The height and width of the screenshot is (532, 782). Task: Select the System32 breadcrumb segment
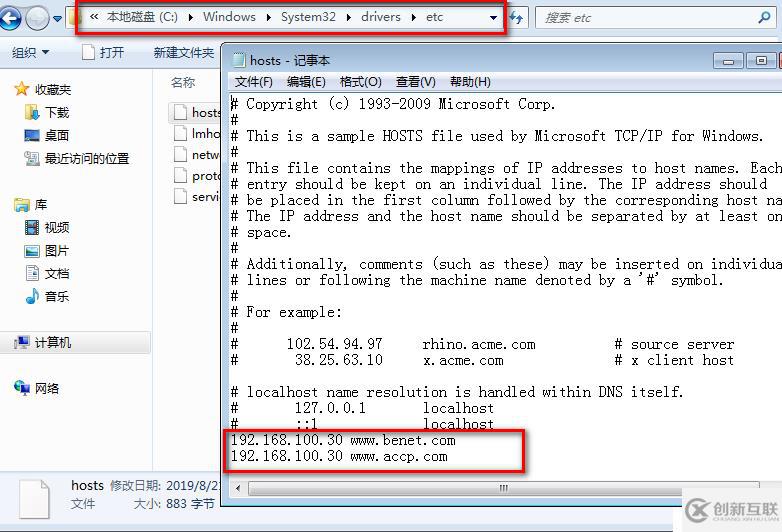(308, 17)
